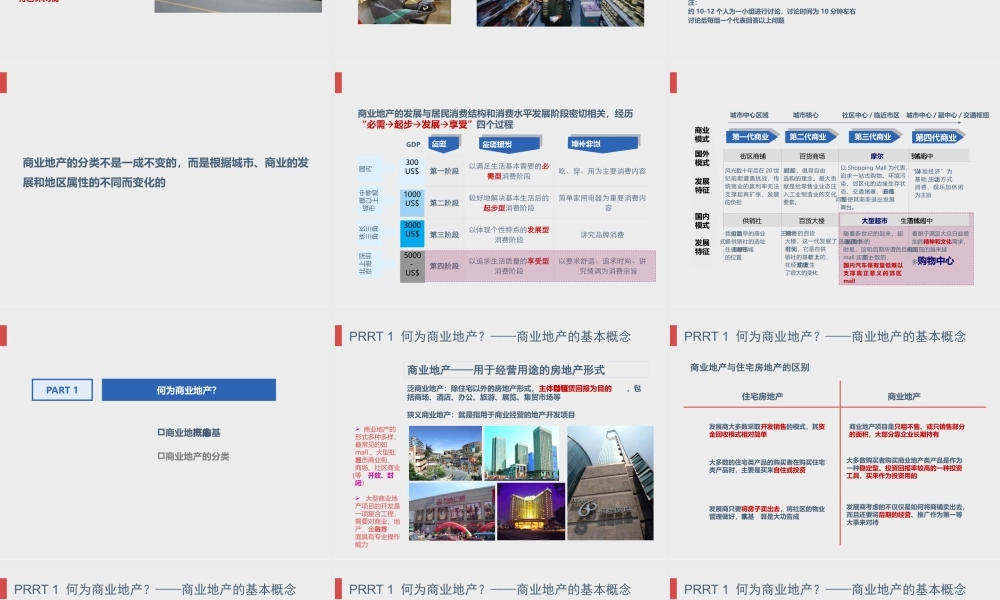Viewport: 1000px width, 600px height.
Task: Click the "城市中心区域" location label
Action: [x=749, y=115]
